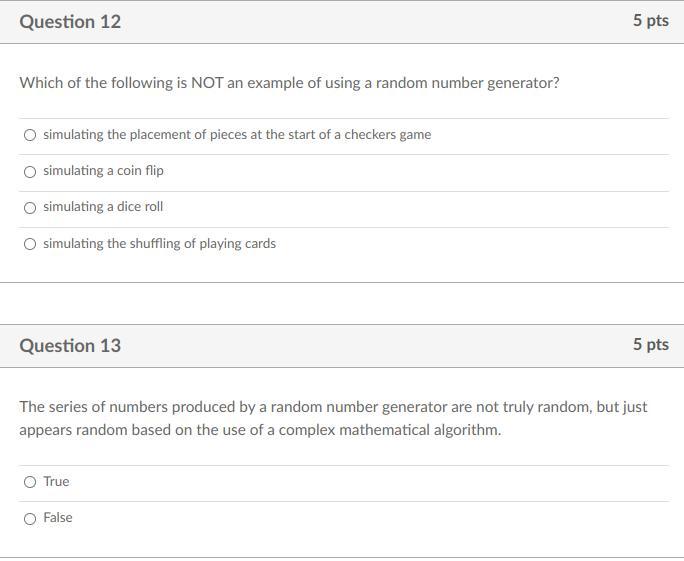Viewport: 684px width, 561px height.
Task: Click the 5 pts label of Question 12
Action: coord(650,20)
